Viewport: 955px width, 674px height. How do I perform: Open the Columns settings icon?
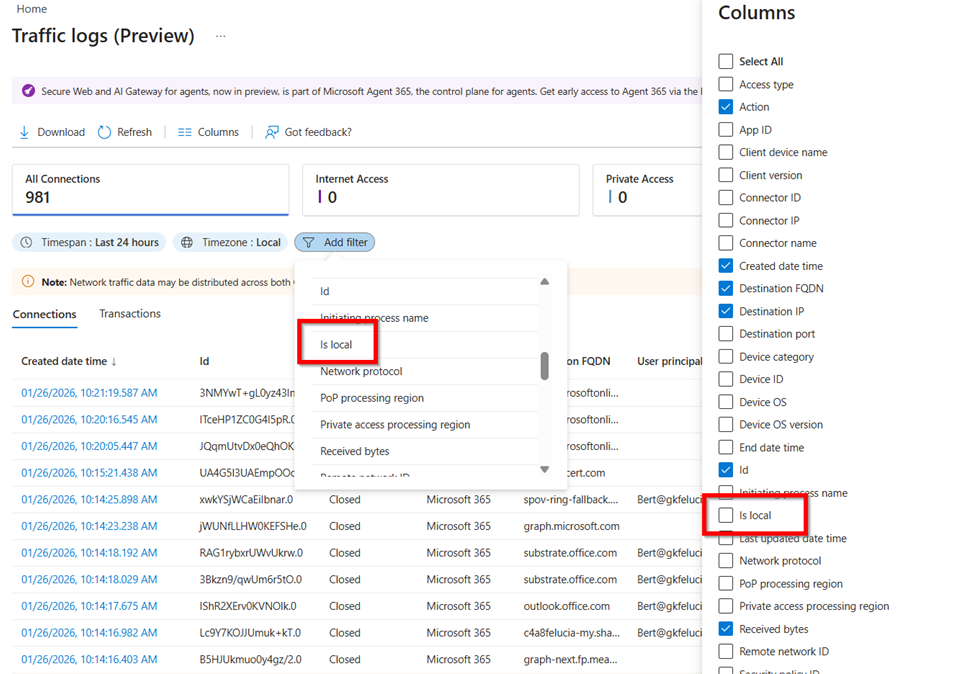pos(184,131)
